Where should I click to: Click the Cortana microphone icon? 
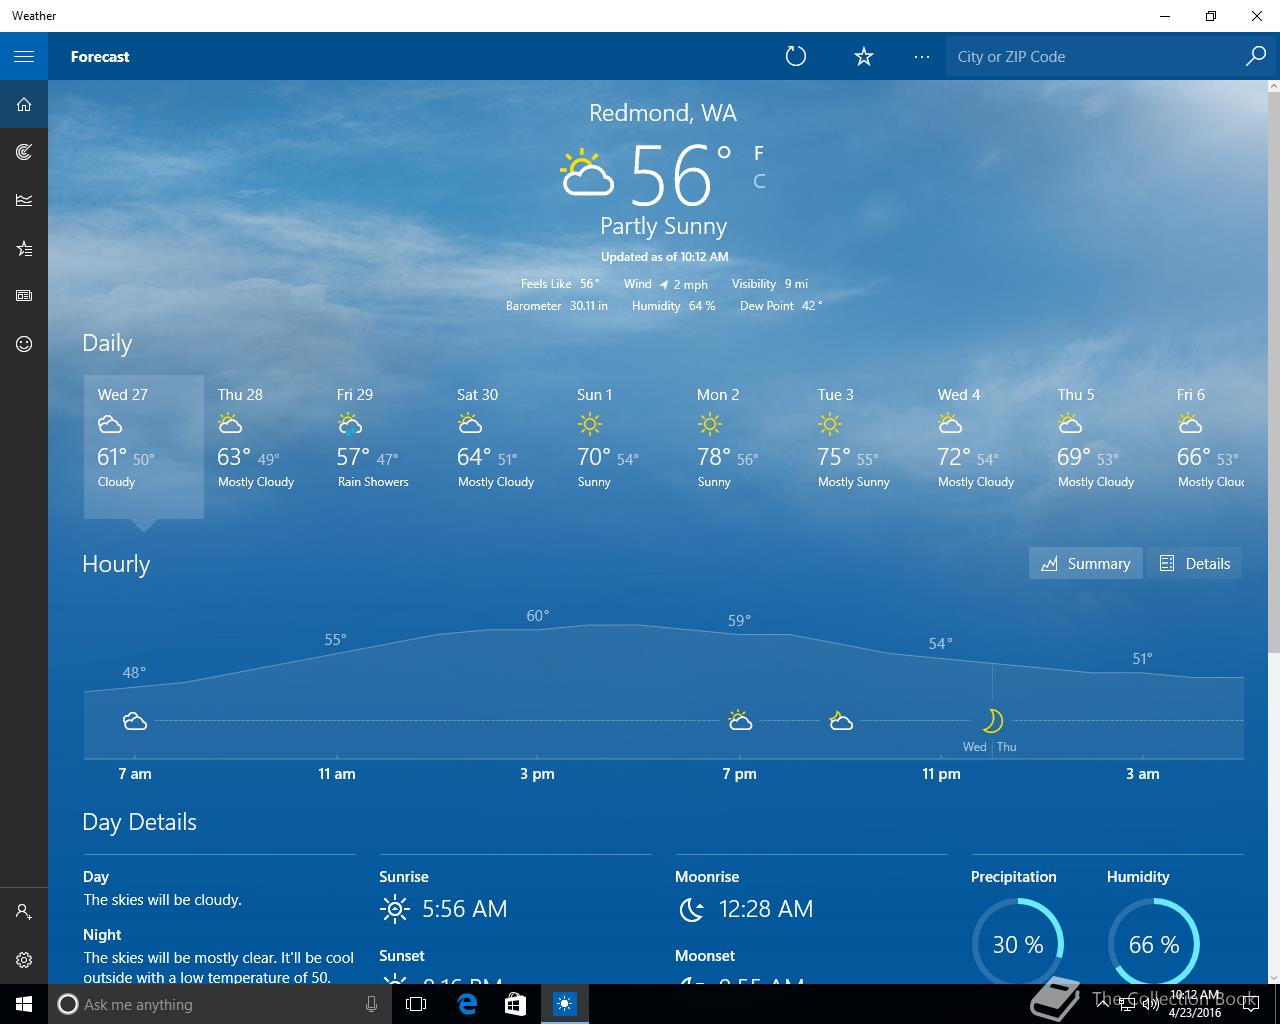click(371, 1004)
